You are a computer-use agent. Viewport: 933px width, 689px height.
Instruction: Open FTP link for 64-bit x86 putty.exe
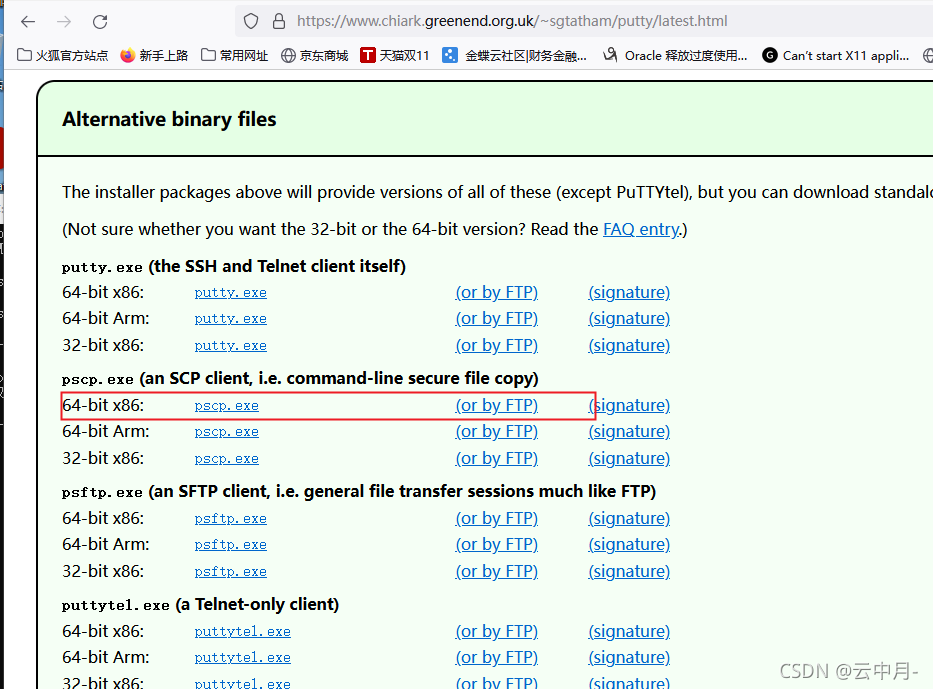pos(497,292)
